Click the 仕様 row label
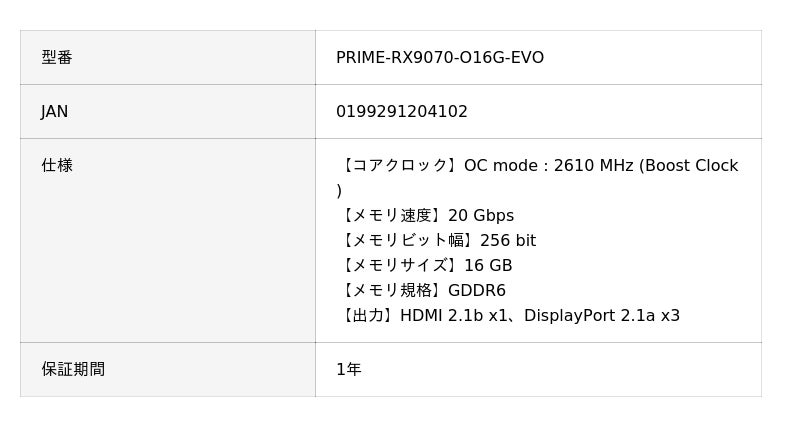Image resolution: width=800 pixels, height=427 pixels. coord(57,166)
